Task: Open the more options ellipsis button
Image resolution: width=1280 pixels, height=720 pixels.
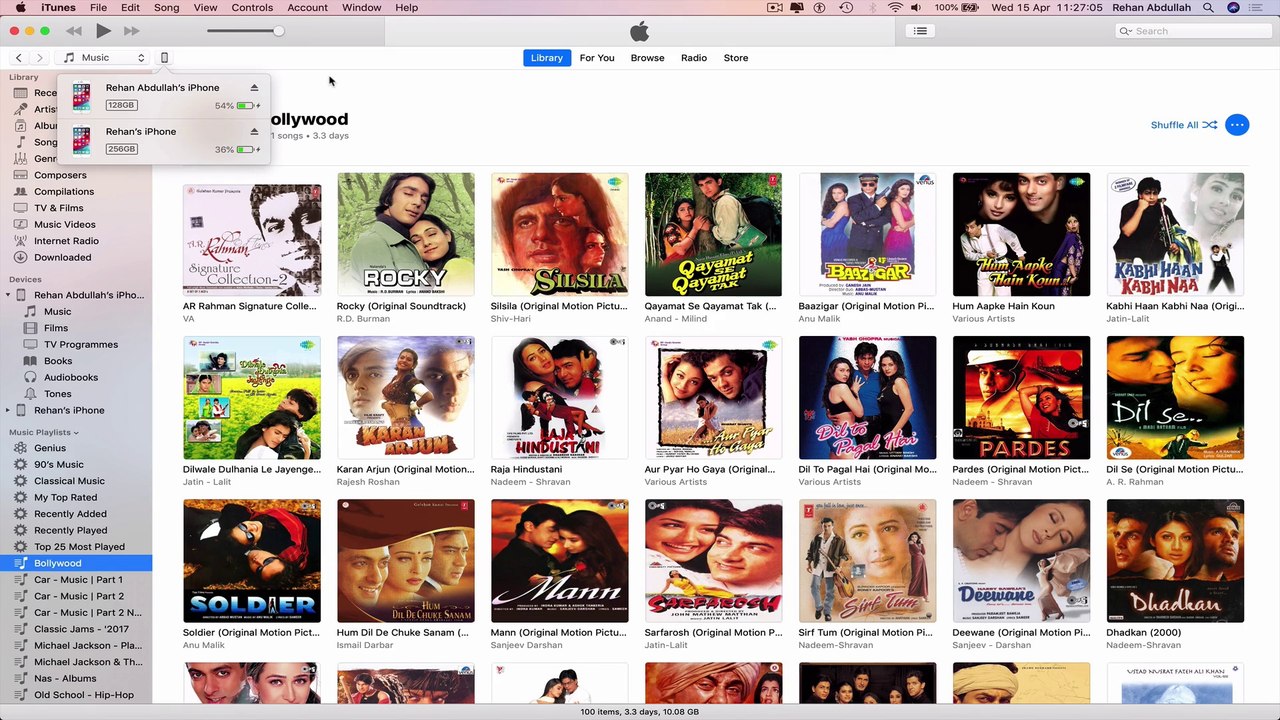Action: coord(1237,125)
